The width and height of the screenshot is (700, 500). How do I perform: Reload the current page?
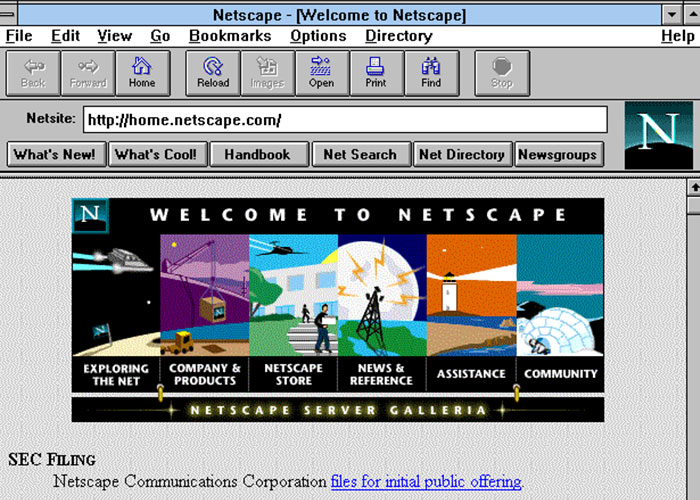(212, 72)
